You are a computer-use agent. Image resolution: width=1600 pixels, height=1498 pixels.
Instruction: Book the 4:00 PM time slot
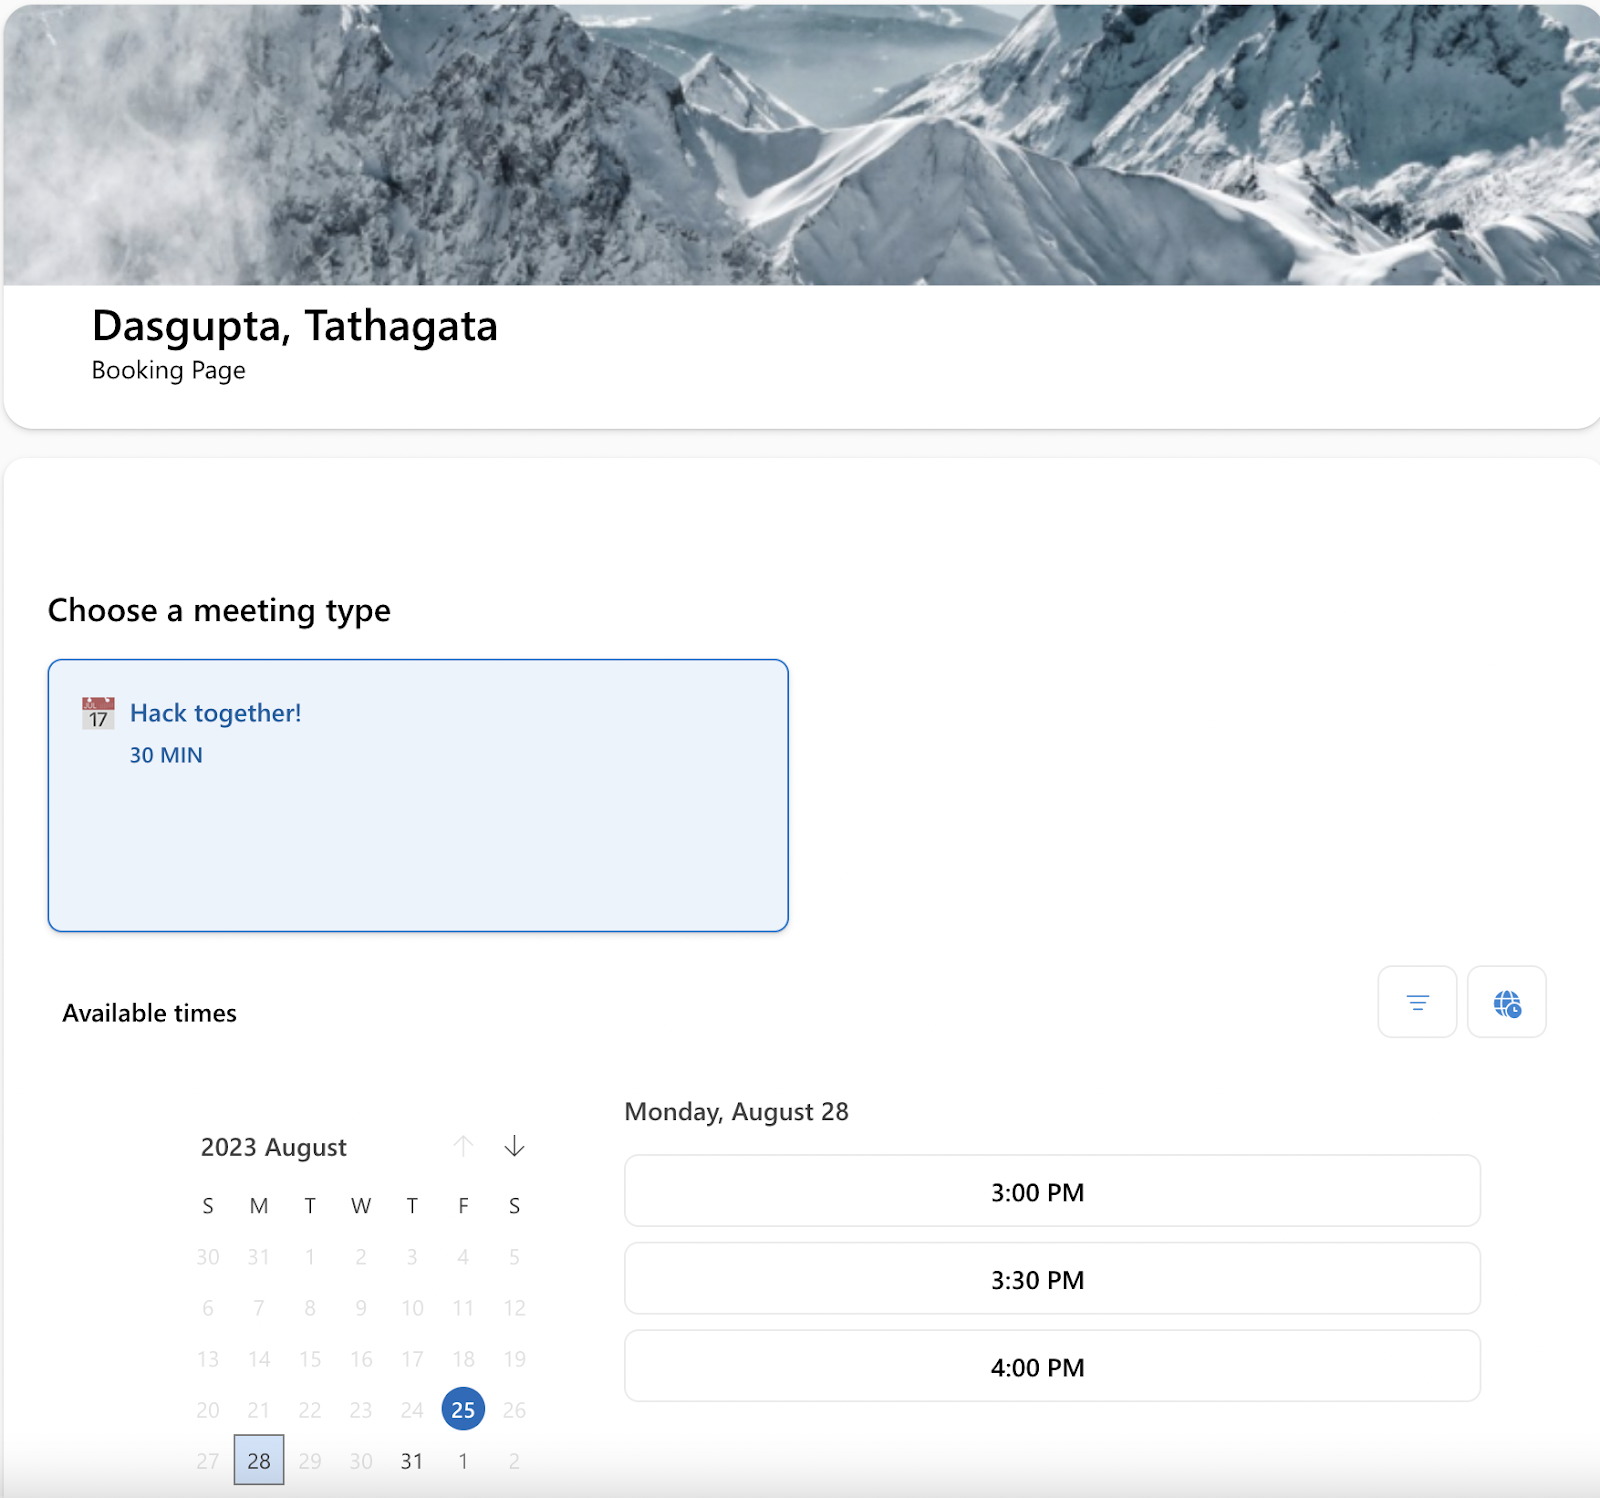[x=1052, y=1366]
